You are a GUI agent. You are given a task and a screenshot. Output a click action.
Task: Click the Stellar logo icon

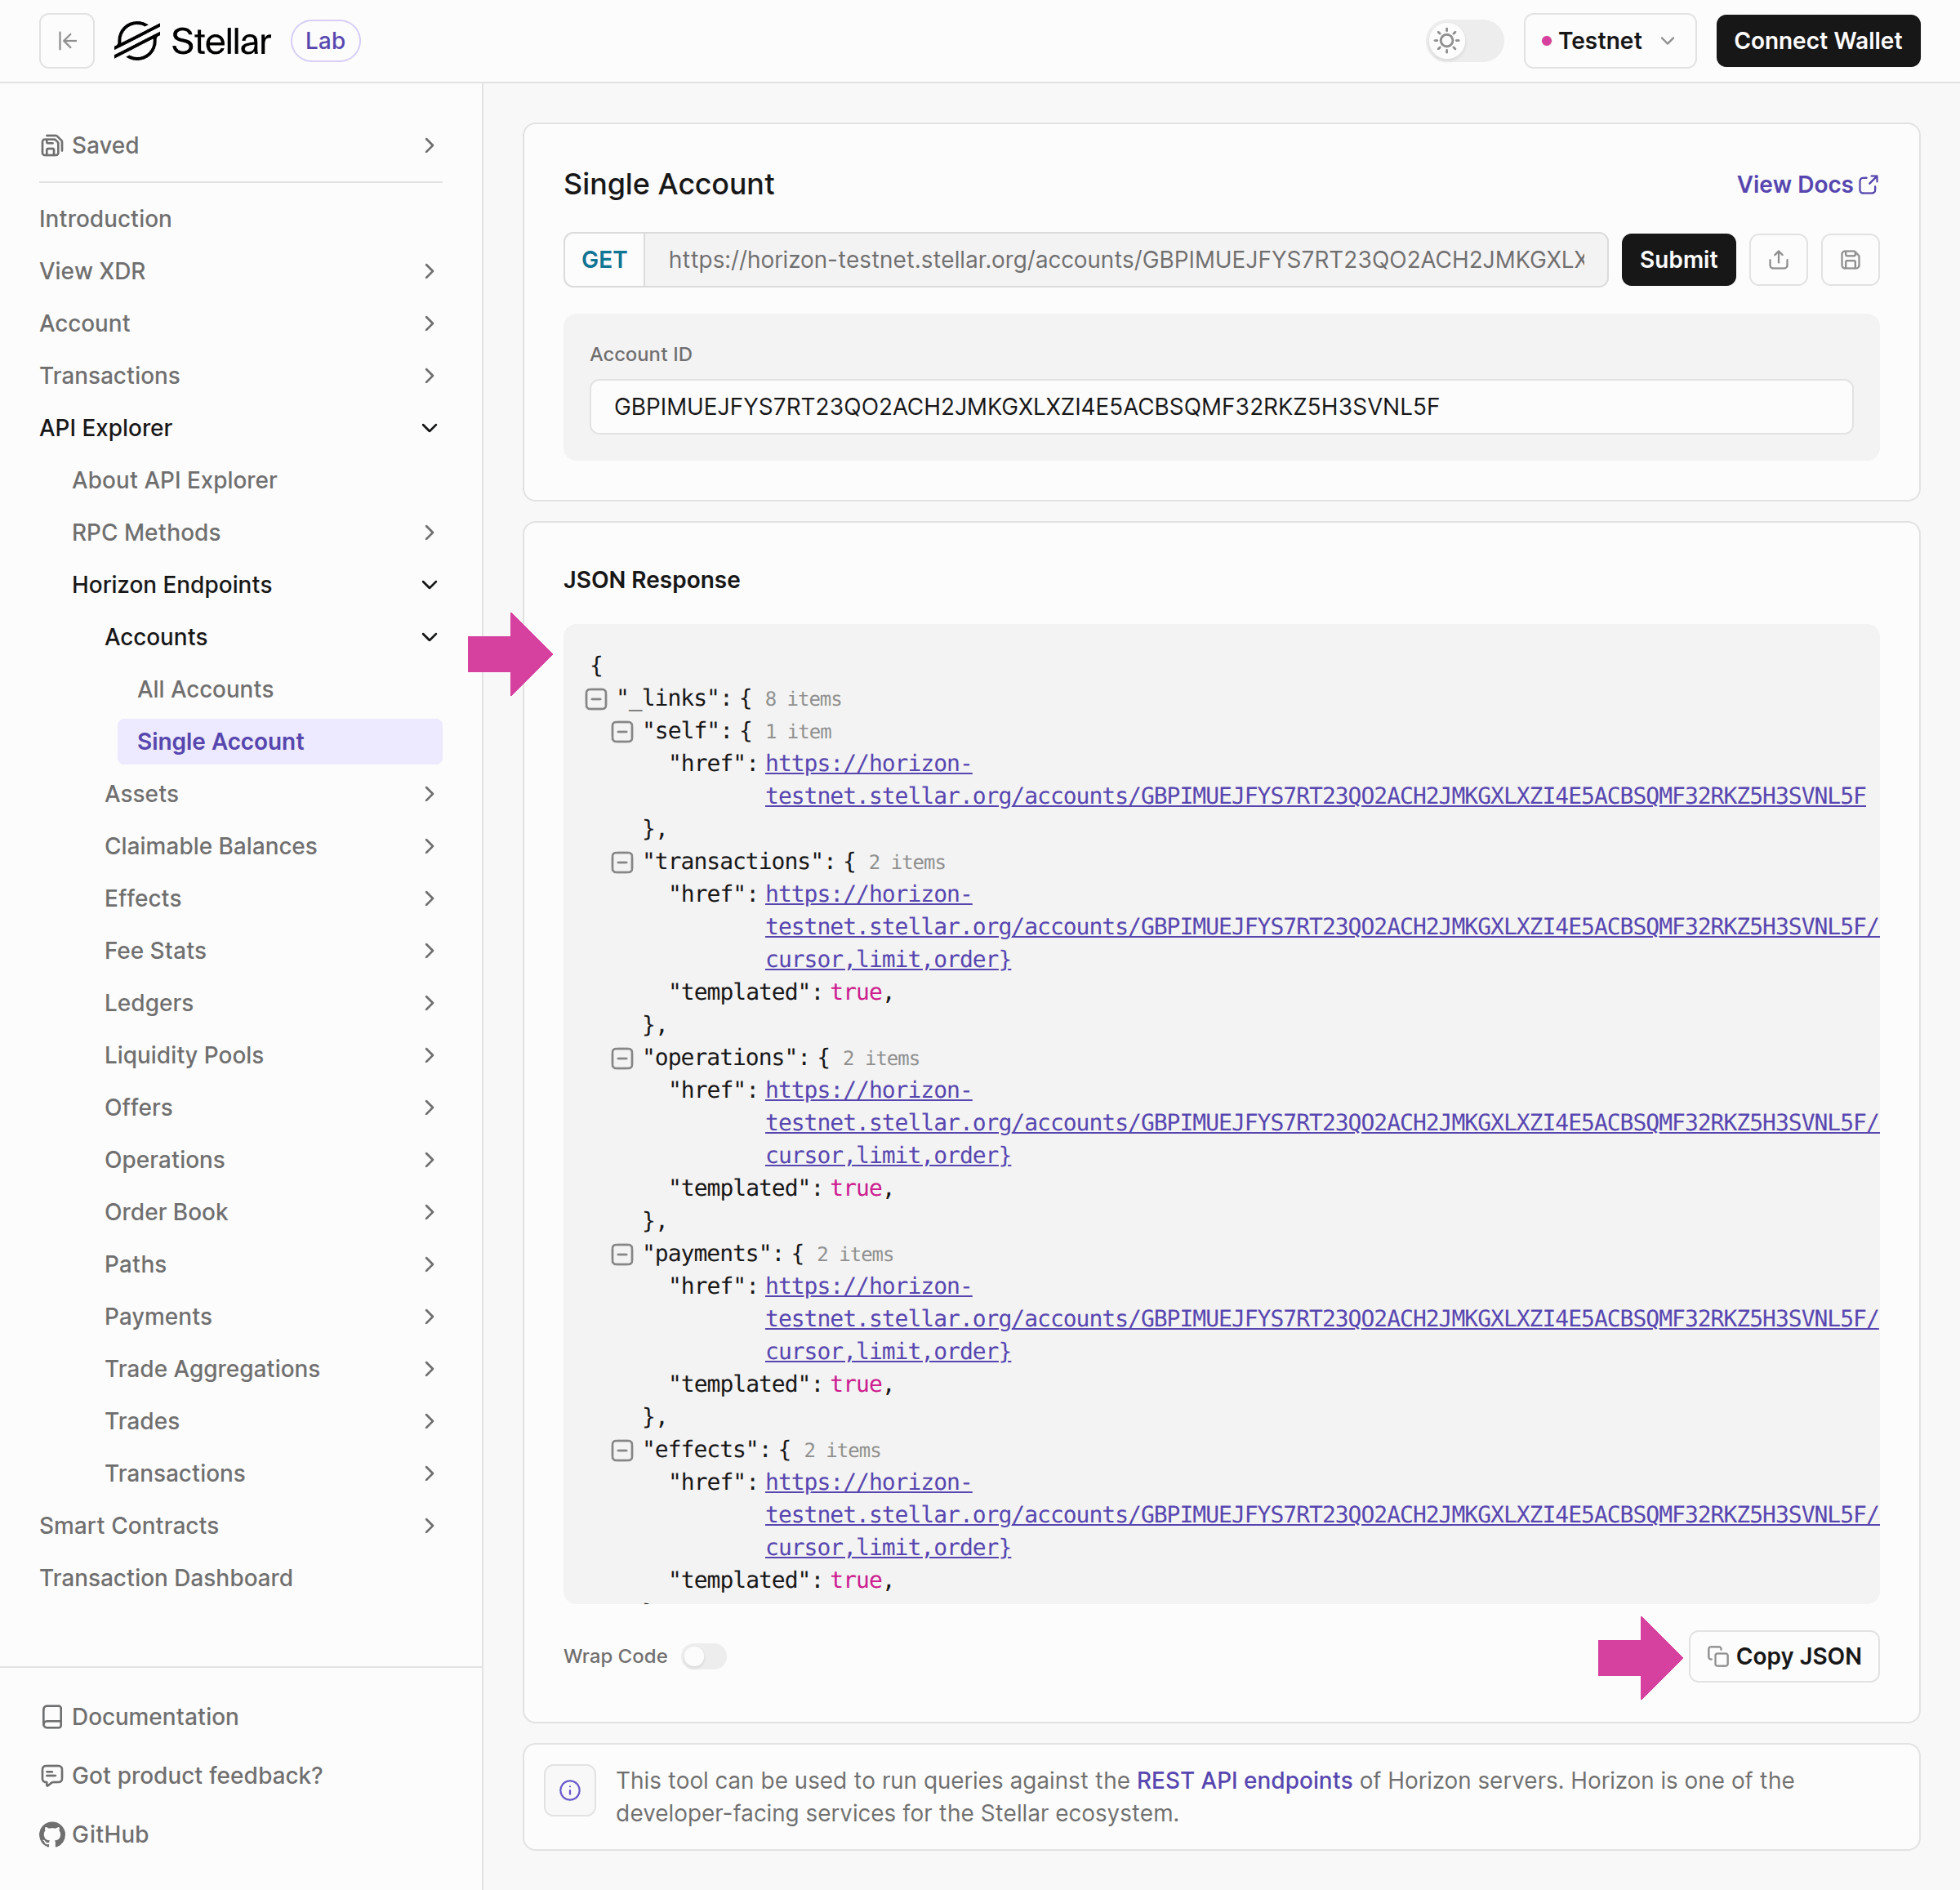(137, 41)
